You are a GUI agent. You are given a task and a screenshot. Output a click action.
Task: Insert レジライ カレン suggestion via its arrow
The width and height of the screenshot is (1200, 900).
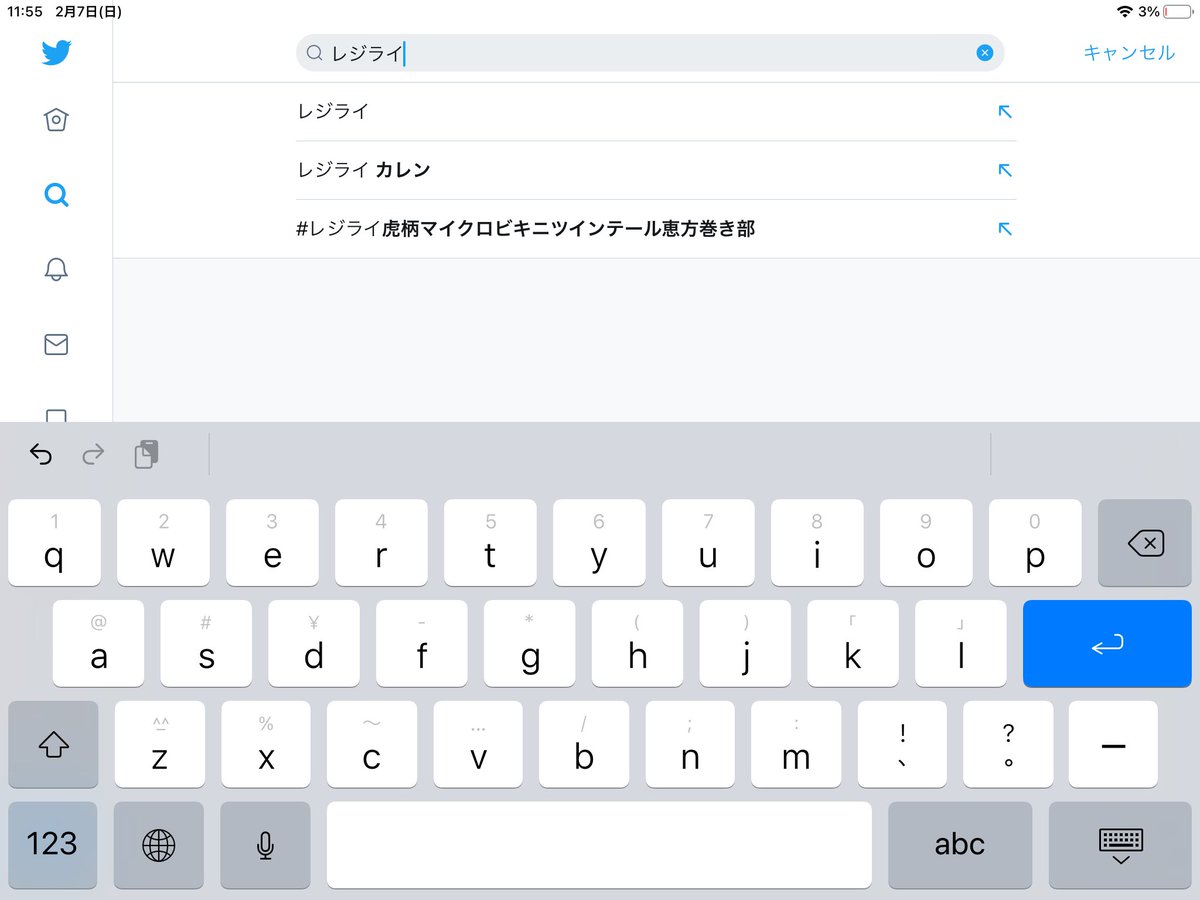pyautogui.click(x=1005, y=170)
